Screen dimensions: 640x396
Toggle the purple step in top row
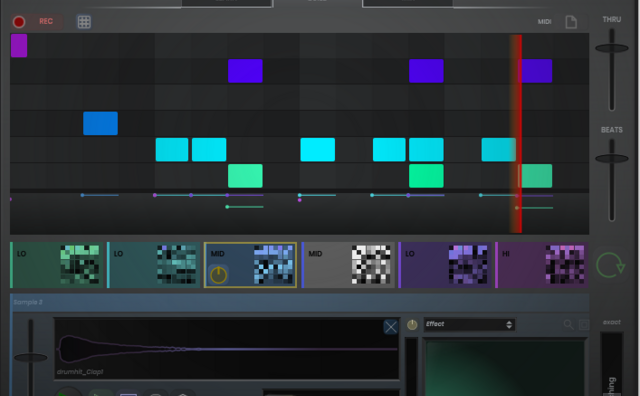tap(19, 45)
